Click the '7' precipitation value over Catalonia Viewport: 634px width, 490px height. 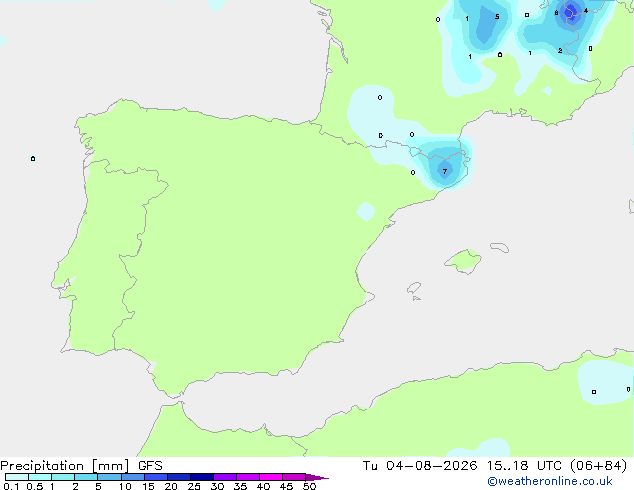[x=445, y=171]
